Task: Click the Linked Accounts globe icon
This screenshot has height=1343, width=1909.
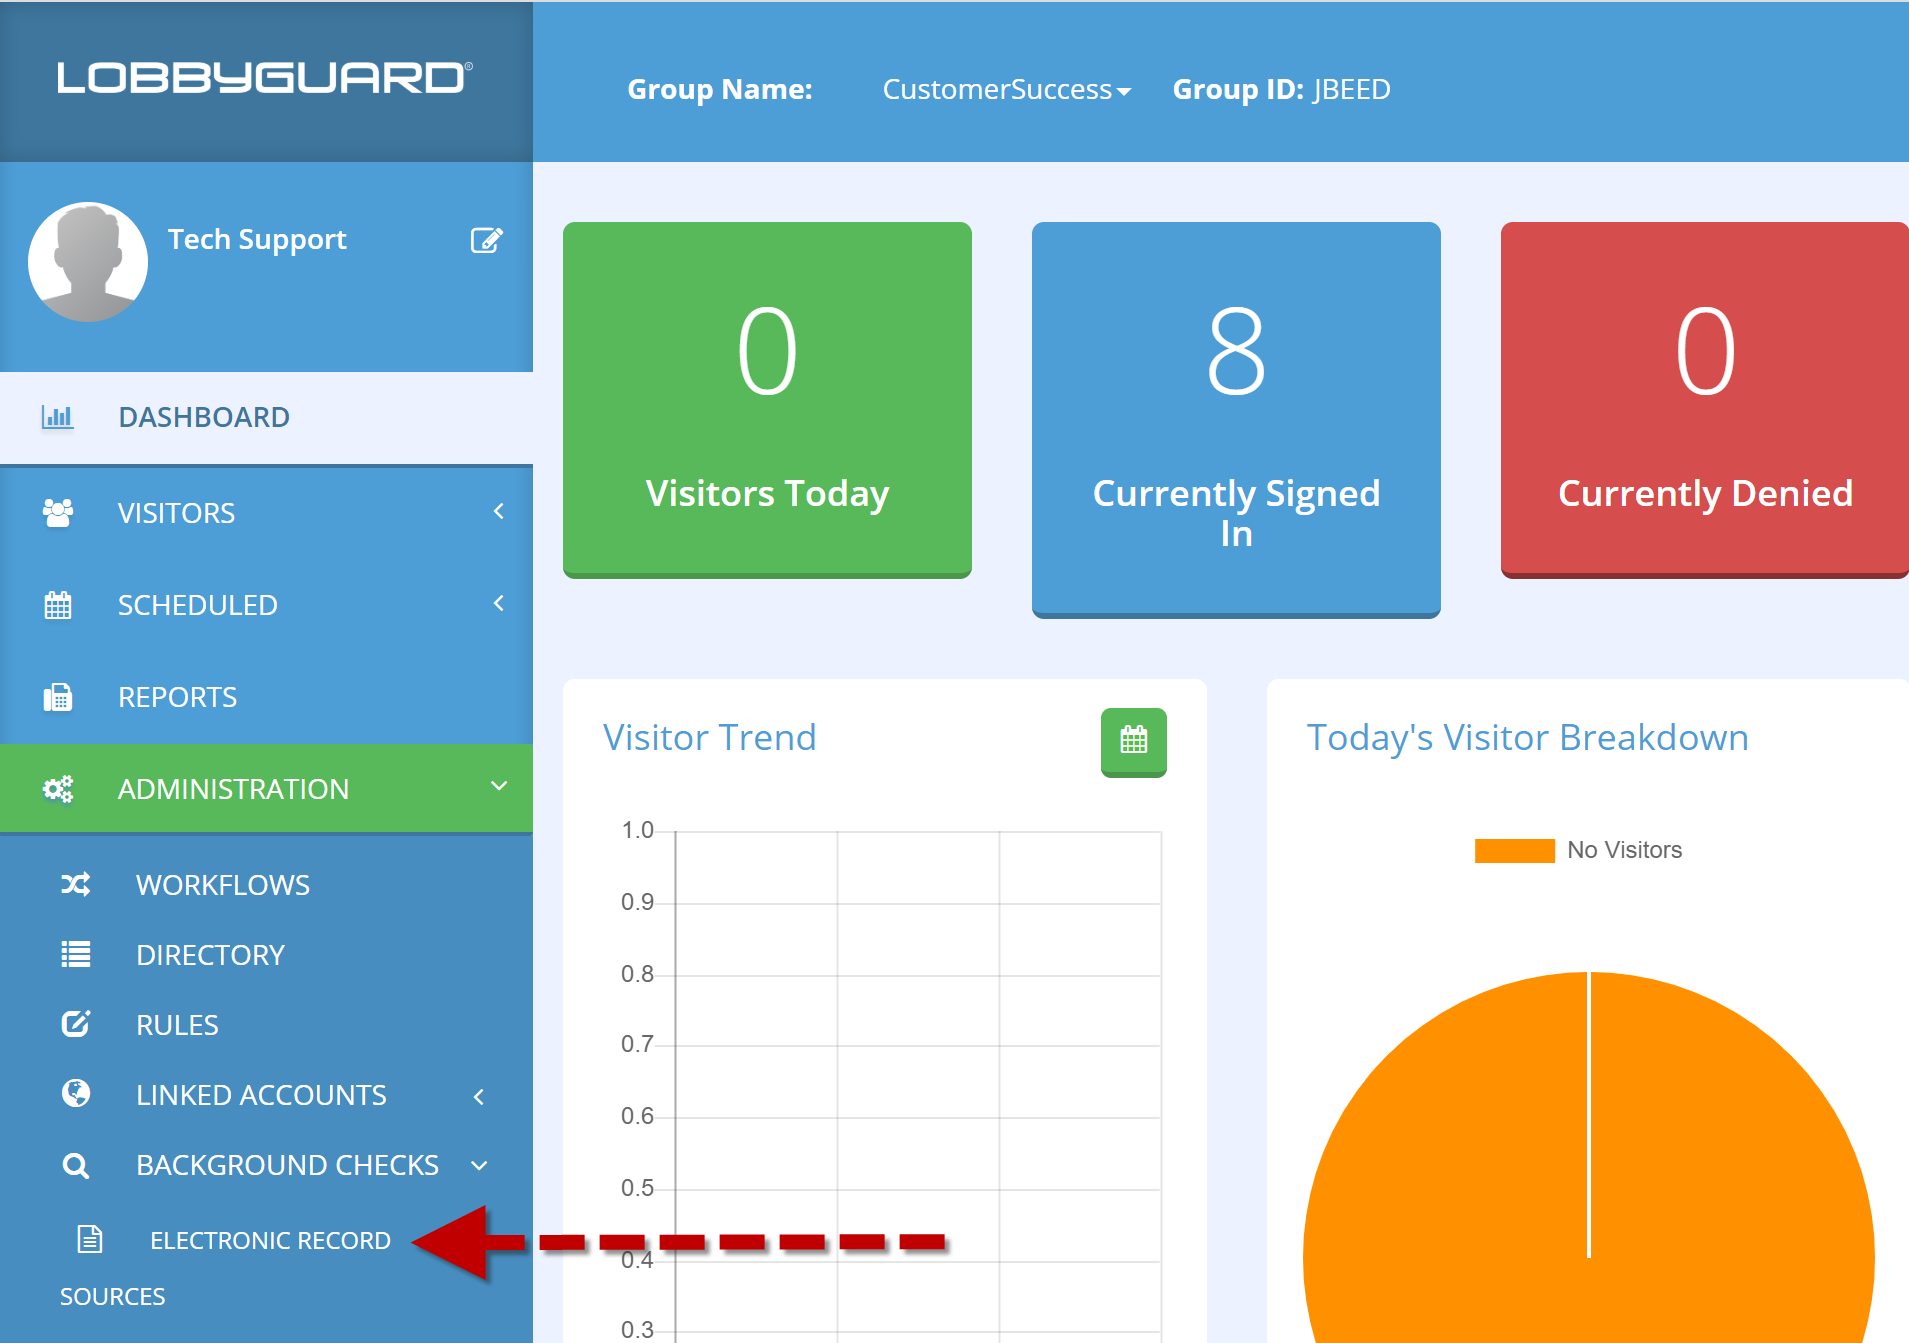Action: click(76, 1093)
